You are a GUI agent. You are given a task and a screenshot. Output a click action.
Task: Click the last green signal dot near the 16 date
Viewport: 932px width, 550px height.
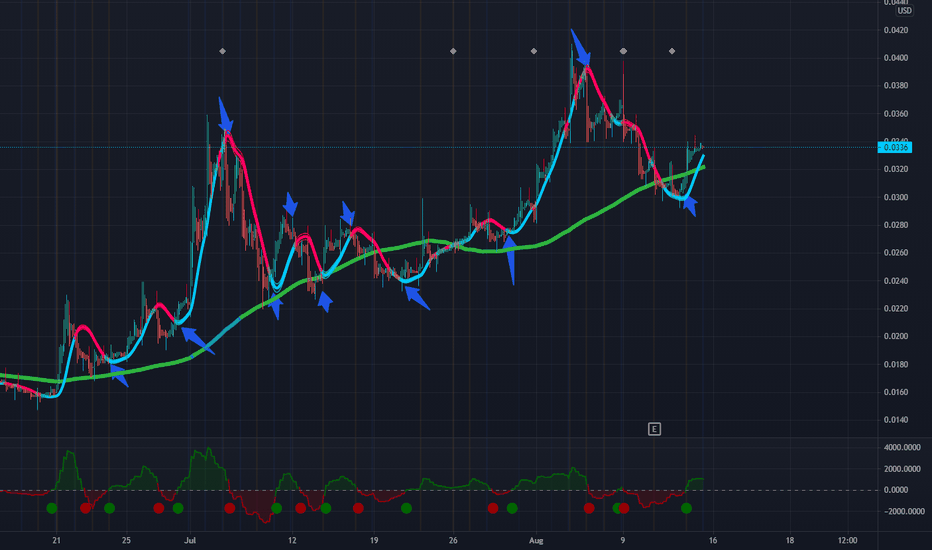(686, 508)
